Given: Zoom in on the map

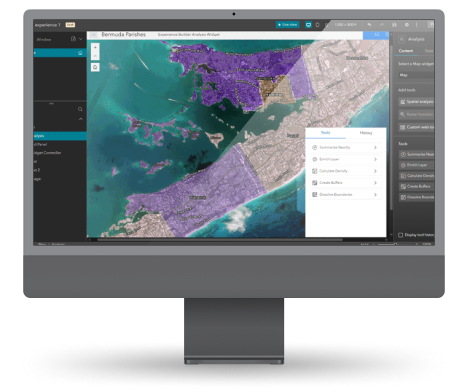Looking at the screenshot, I should point(95,48).
